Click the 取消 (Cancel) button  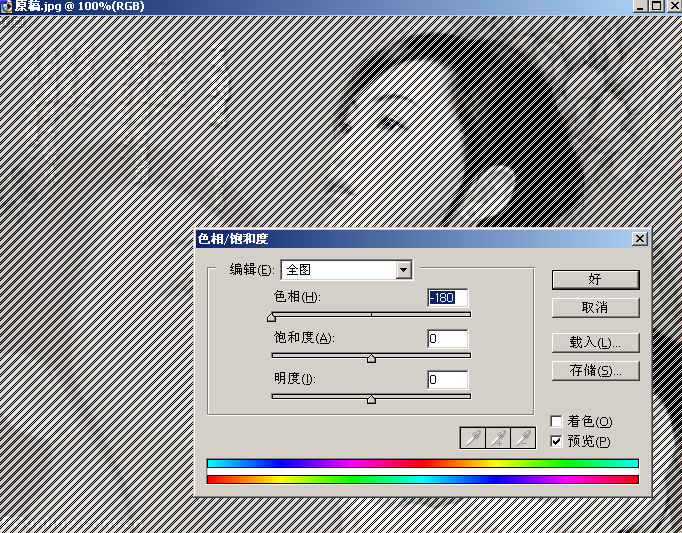point(595,308)
